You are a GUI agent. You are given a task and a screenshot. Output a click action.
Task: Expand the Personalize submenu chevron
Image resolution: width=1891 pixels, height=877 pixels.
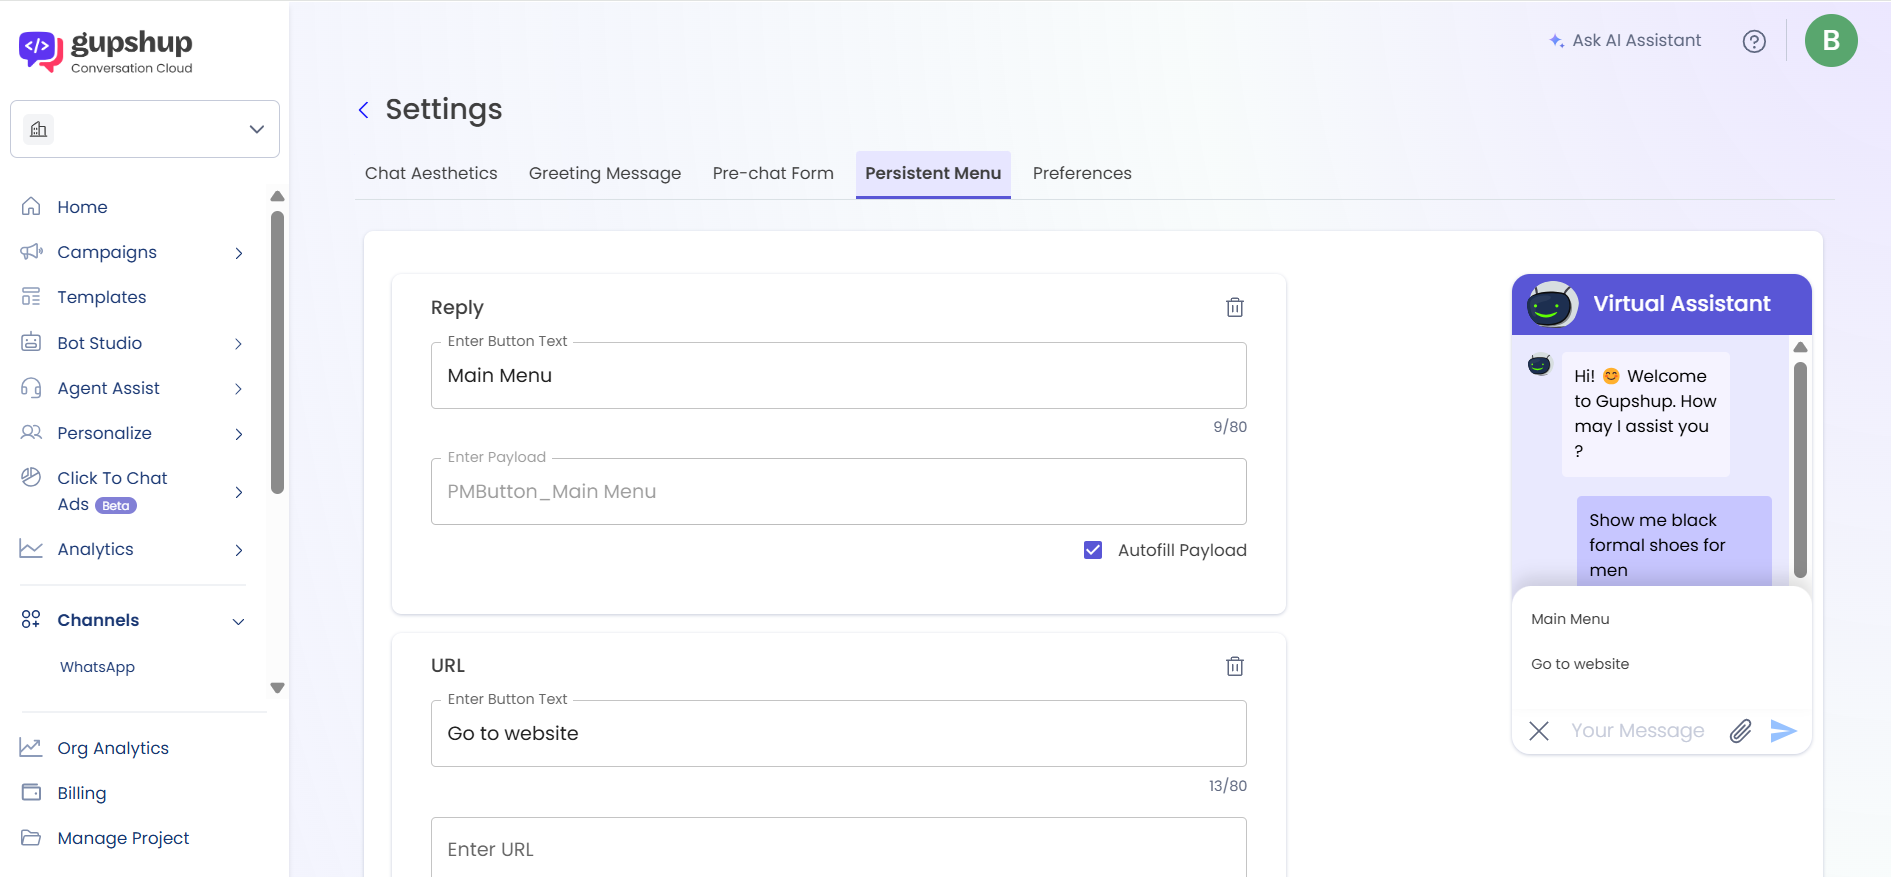coord(239,434)
